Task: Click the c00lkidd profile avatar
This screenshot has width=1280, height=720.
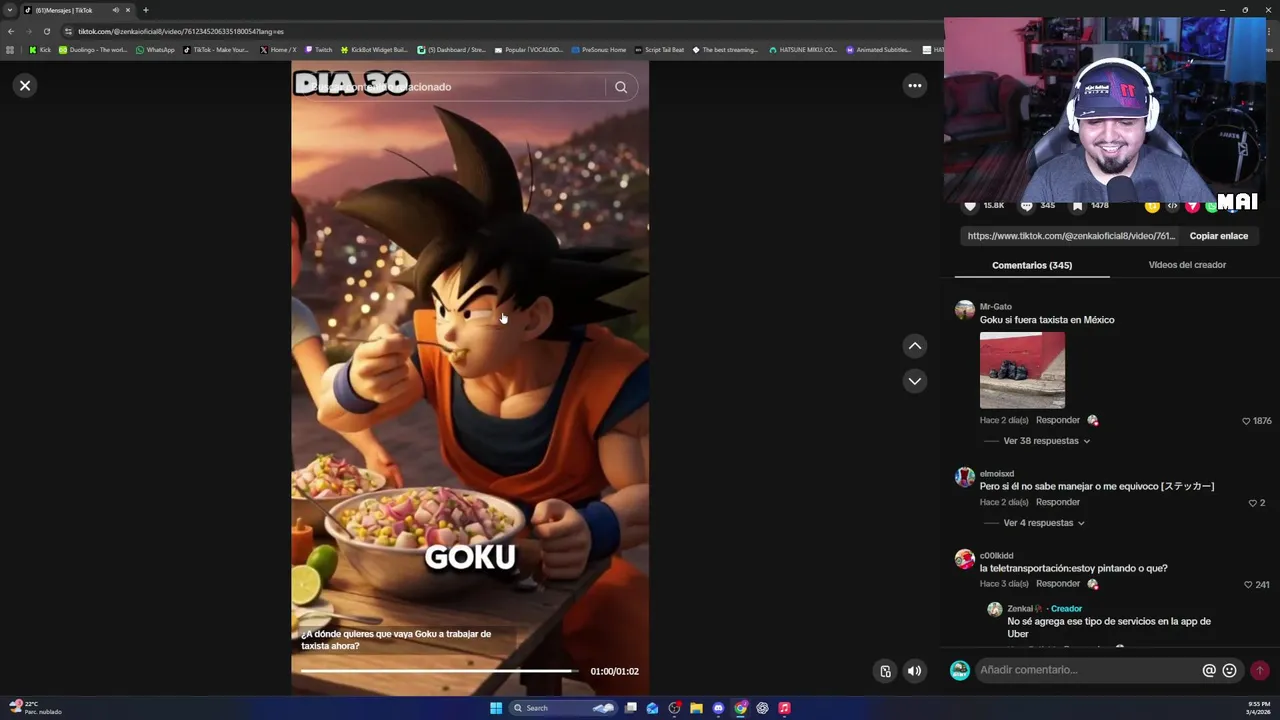Action: click(x=964, y=559)
